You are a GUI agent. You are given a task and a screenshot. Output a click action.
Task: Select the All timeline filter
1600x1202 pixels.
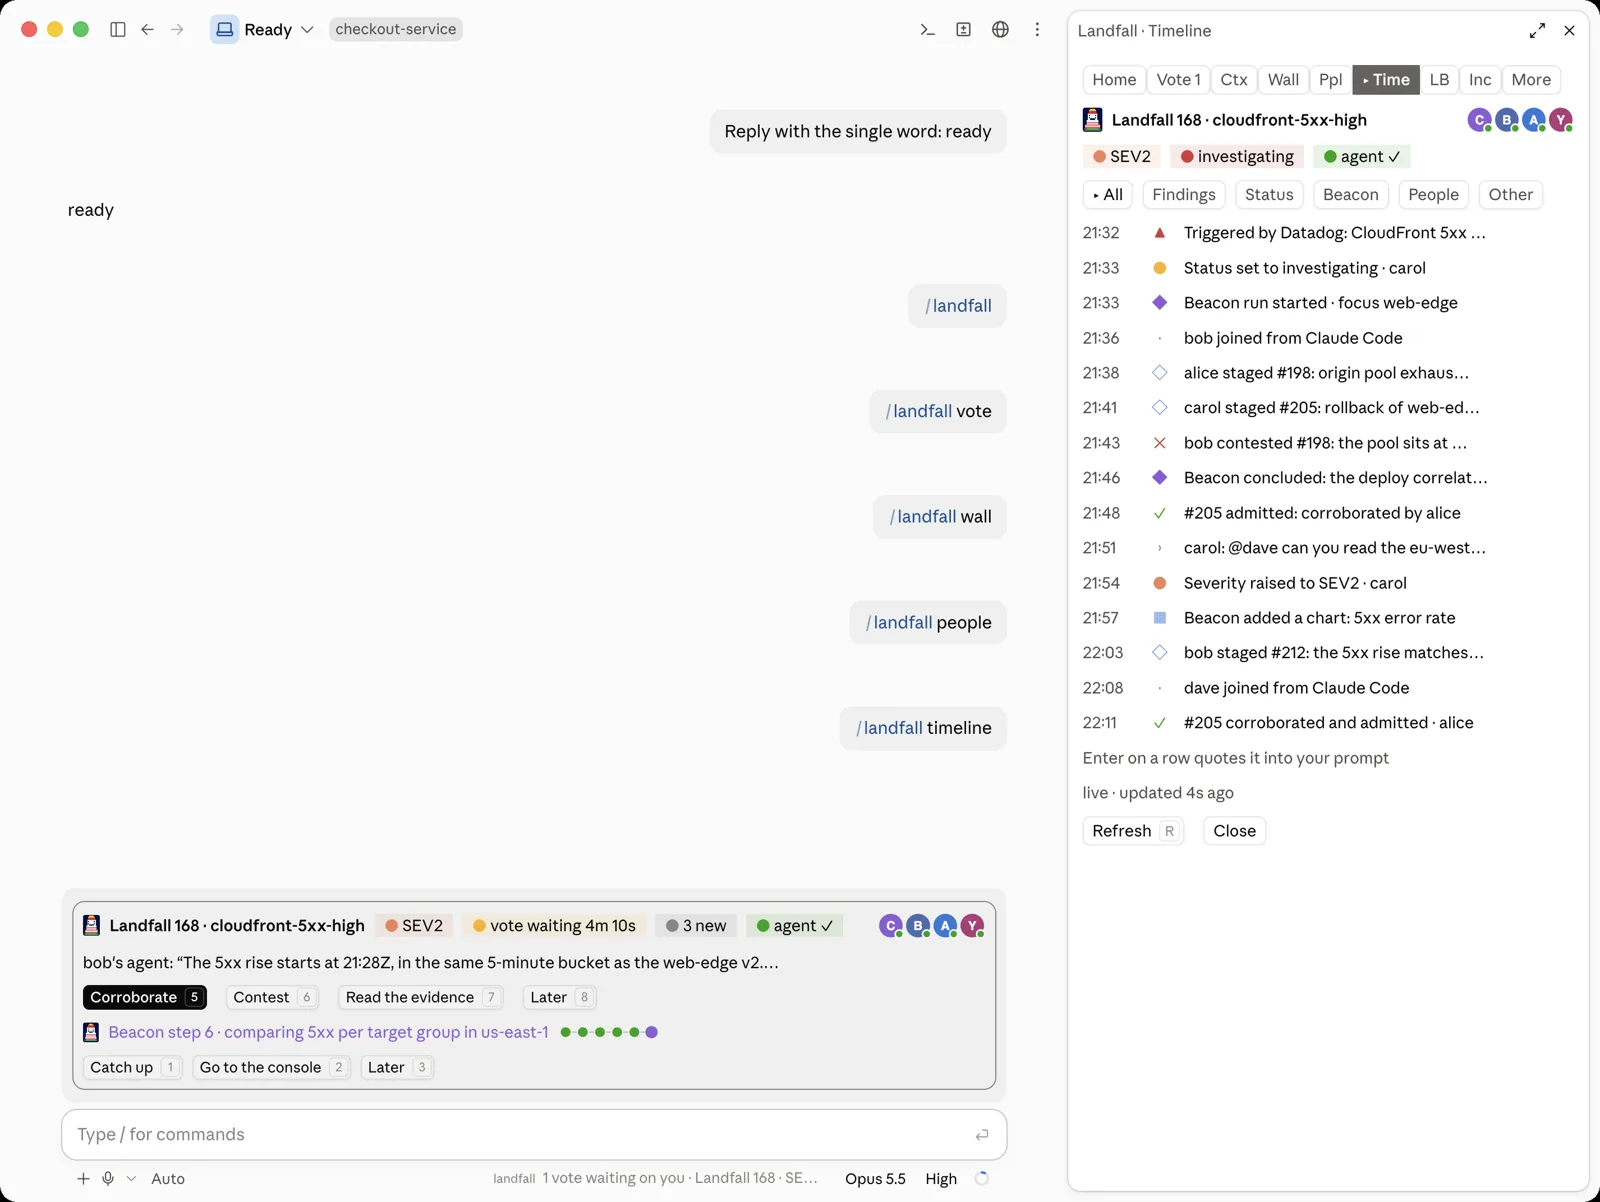[x=1108, y=195]
